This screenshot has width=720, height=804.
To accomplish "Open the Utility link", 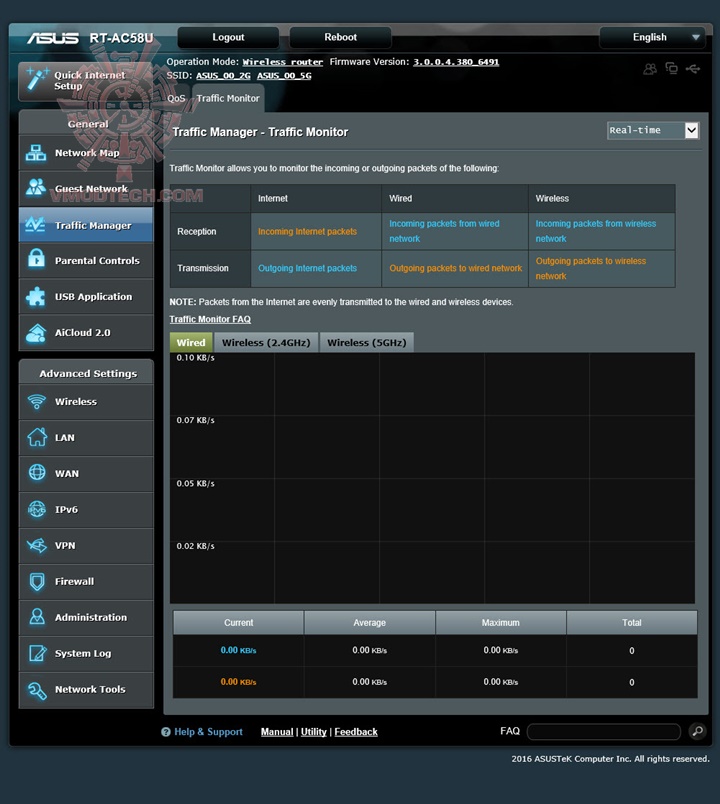I will click(313, 732).
